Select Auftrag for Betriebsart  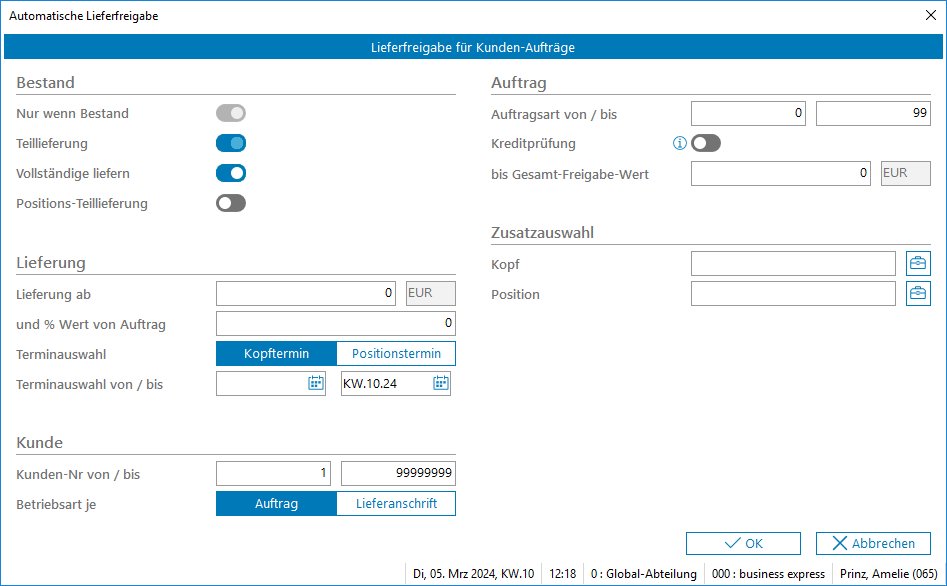click(x=276, y=504)
